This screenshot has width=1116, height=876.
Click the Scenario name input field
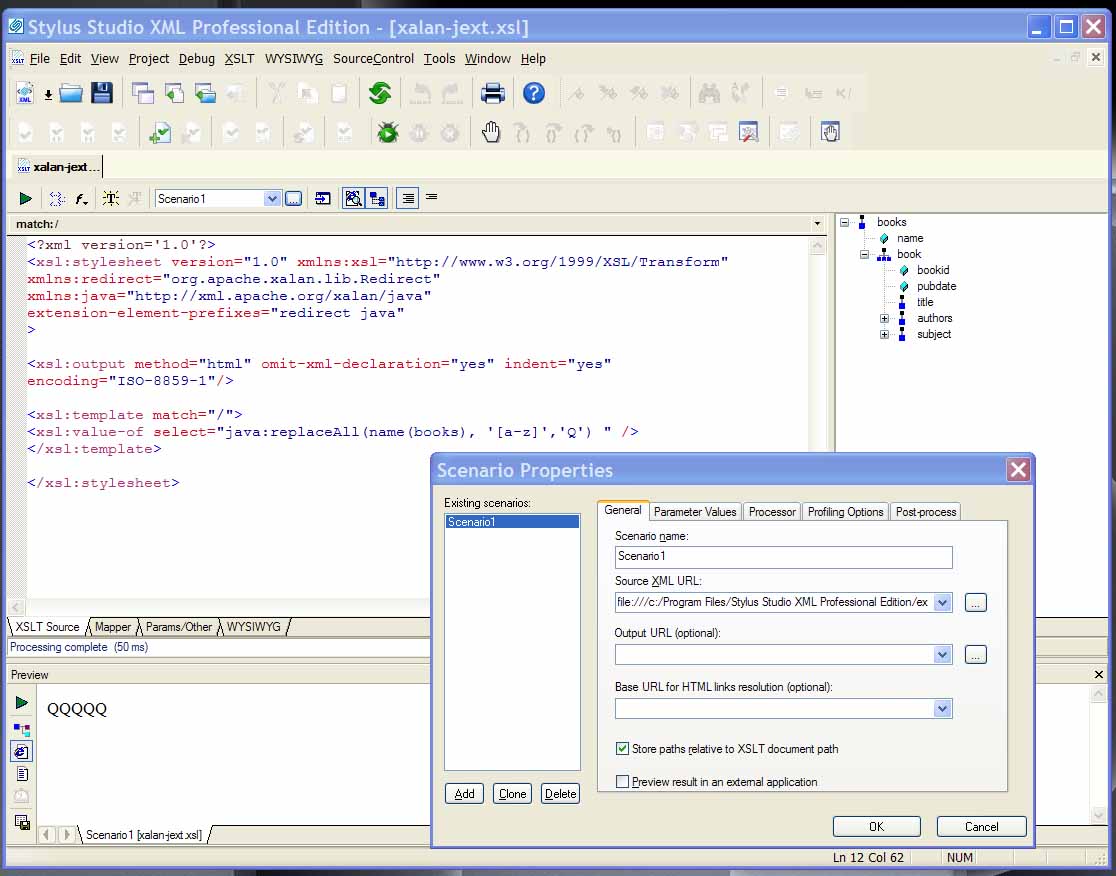click(x=783, y=557)
